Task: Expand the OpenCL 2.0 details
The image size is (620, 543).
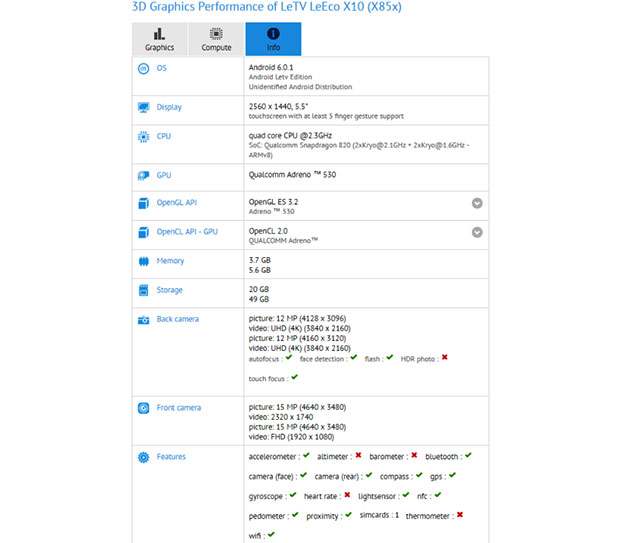Action: [x=477, y=232]
